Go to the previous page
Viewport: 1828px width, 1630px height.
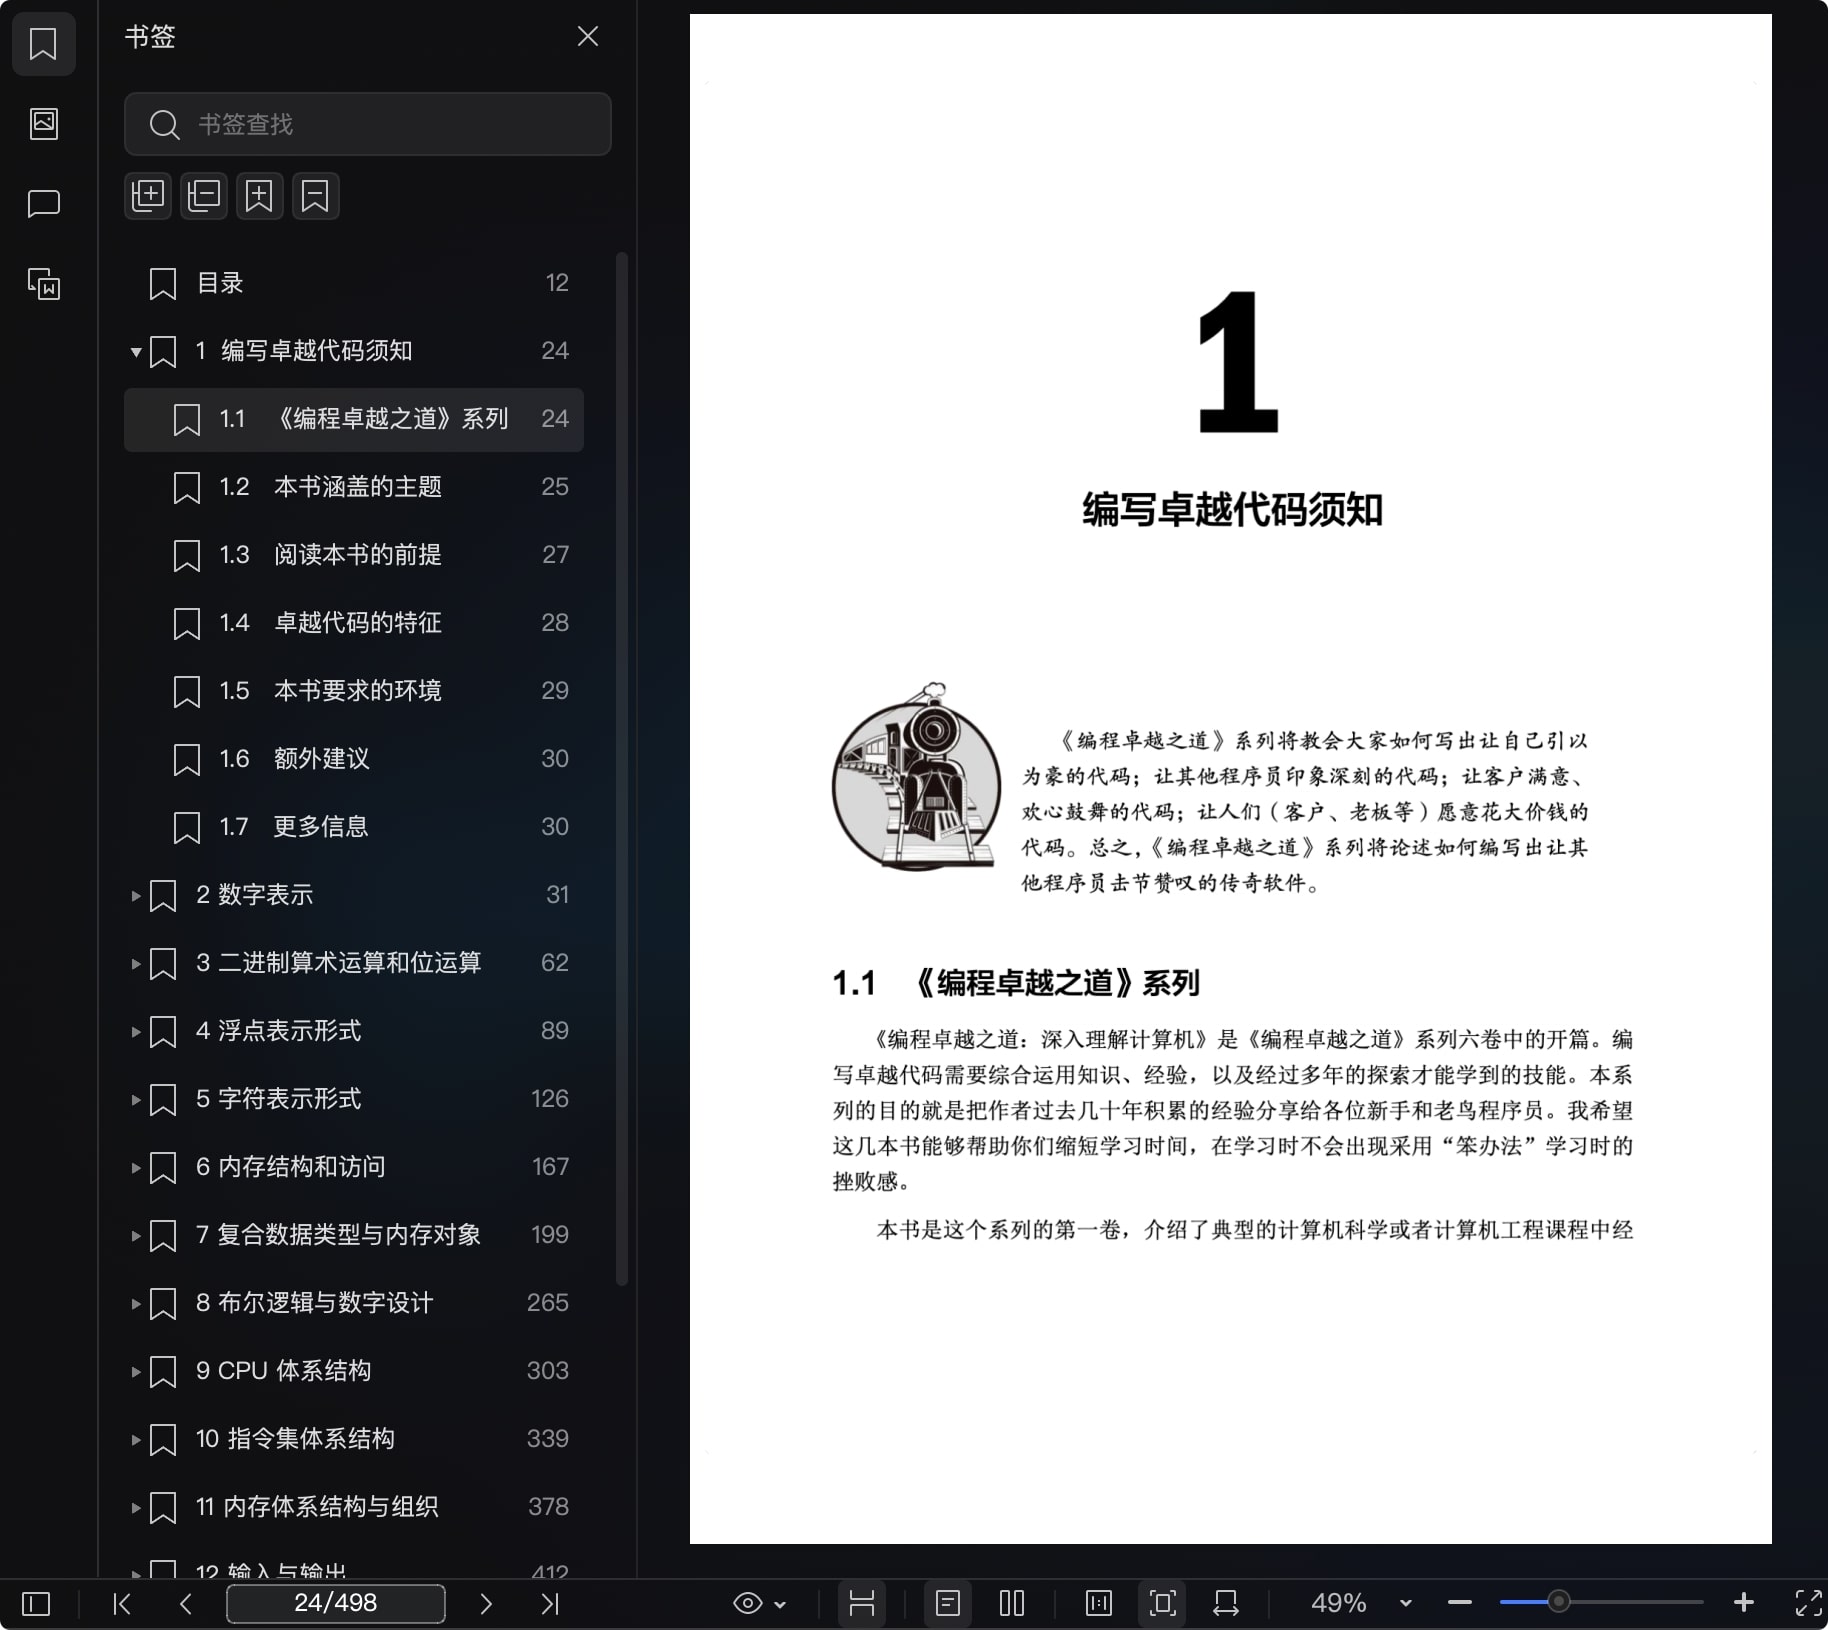pos(186,1604)
